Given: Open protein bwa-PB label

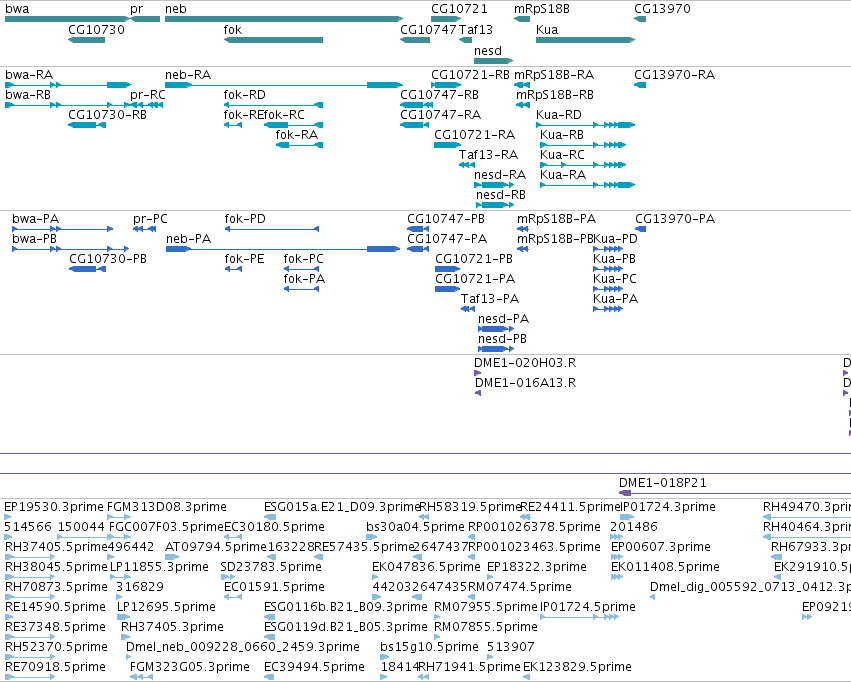Looking at the screenshot, I should coord(34,239).
